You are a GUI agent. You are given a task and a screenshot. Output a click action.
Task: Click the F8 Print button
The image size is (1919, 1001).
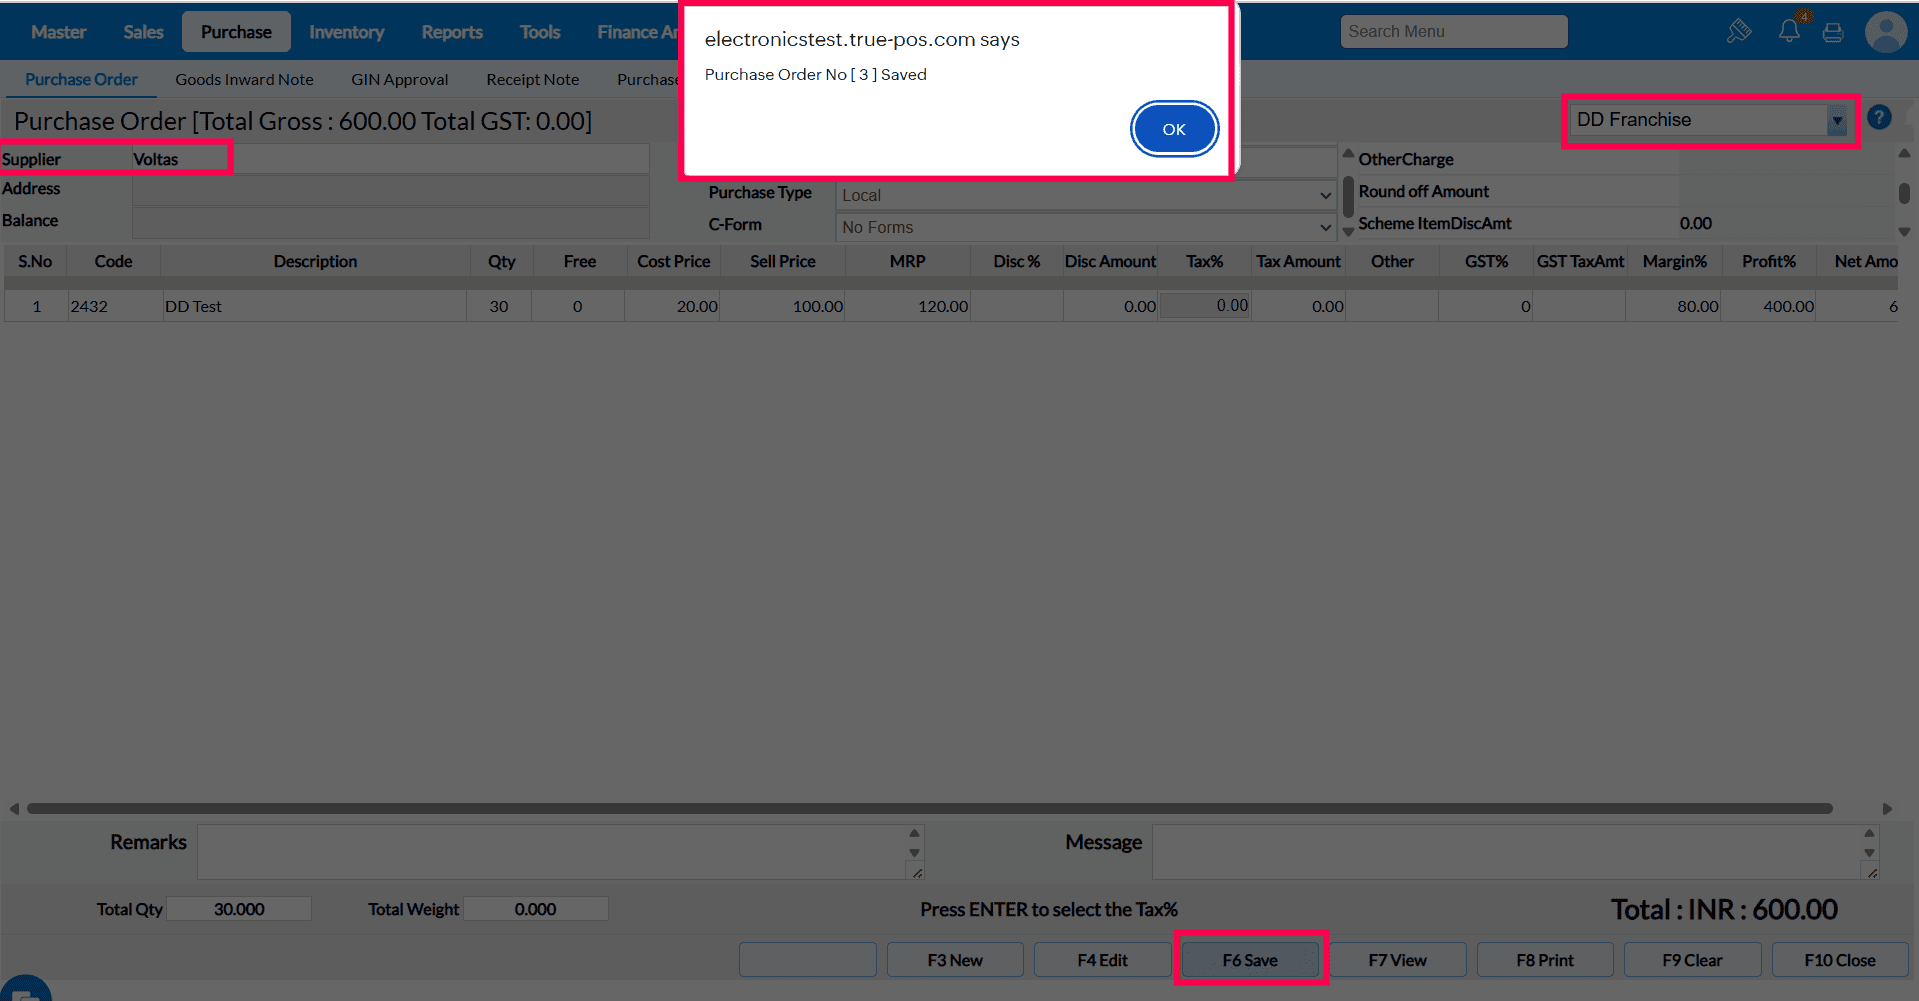[x=1545, y=960]
